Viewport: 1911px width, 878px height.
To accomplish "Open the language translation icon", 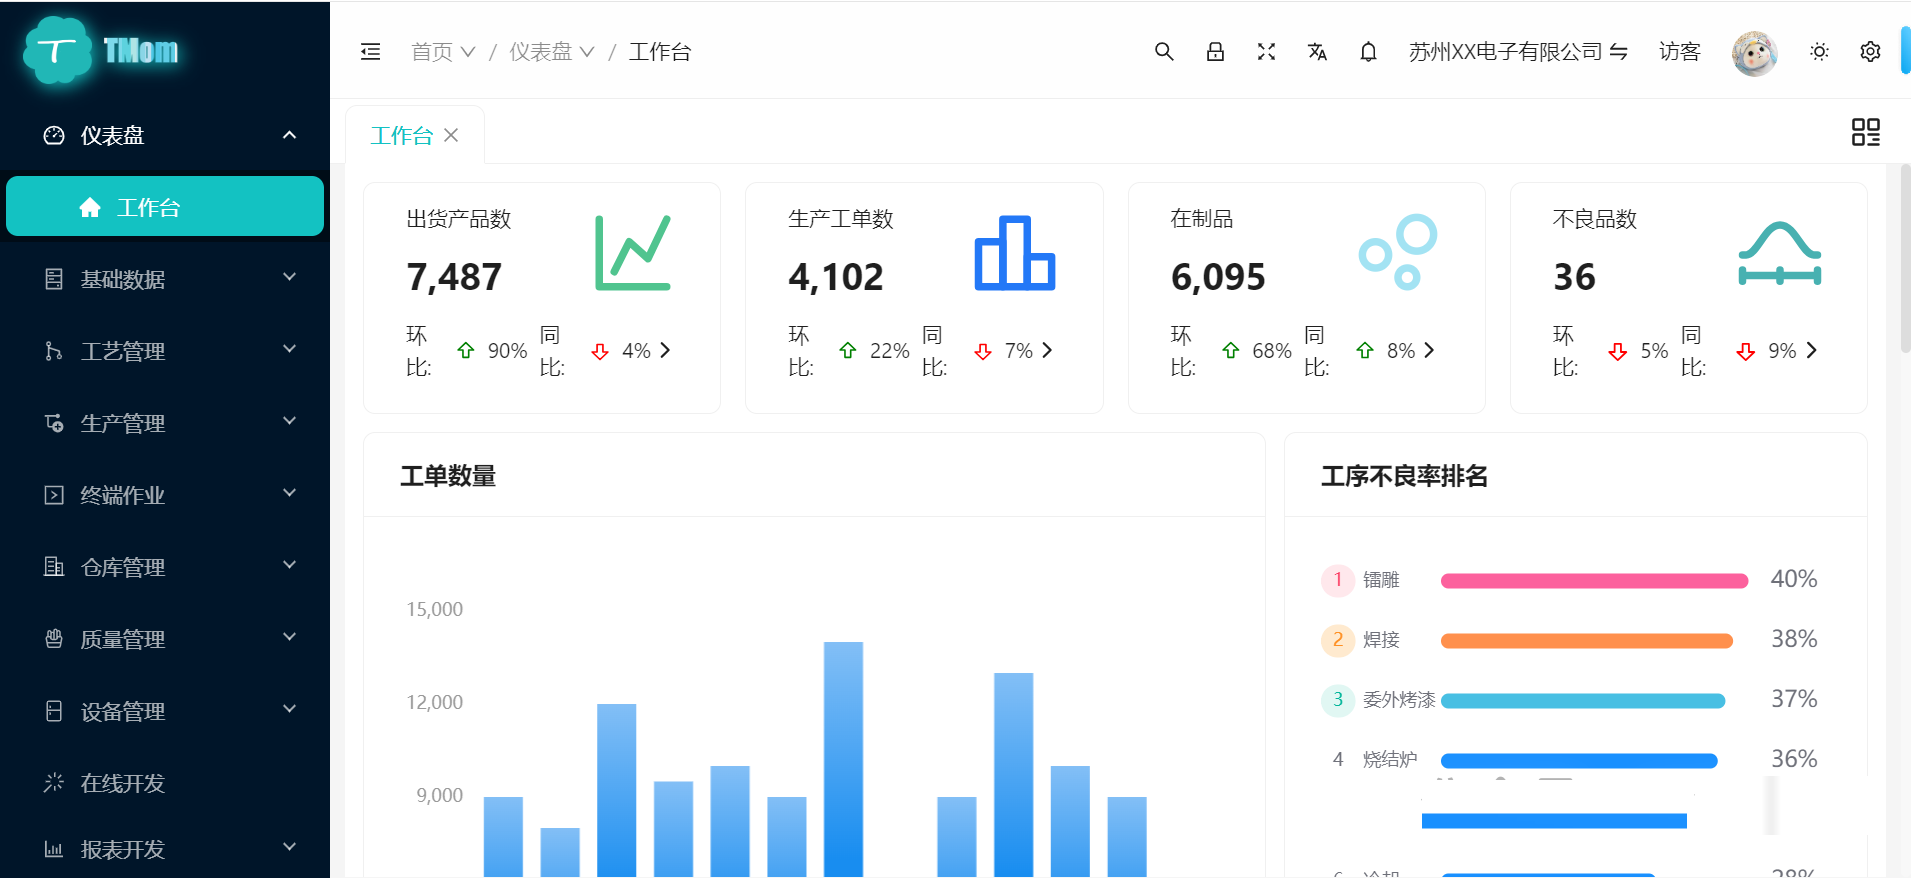I will click(1317, 52).
